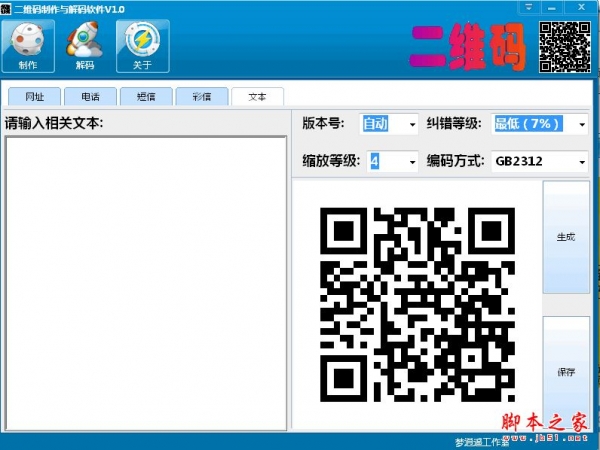Switch to the 彩信 tab
Screen dimensions: 600x450
[x=202, y=96]
